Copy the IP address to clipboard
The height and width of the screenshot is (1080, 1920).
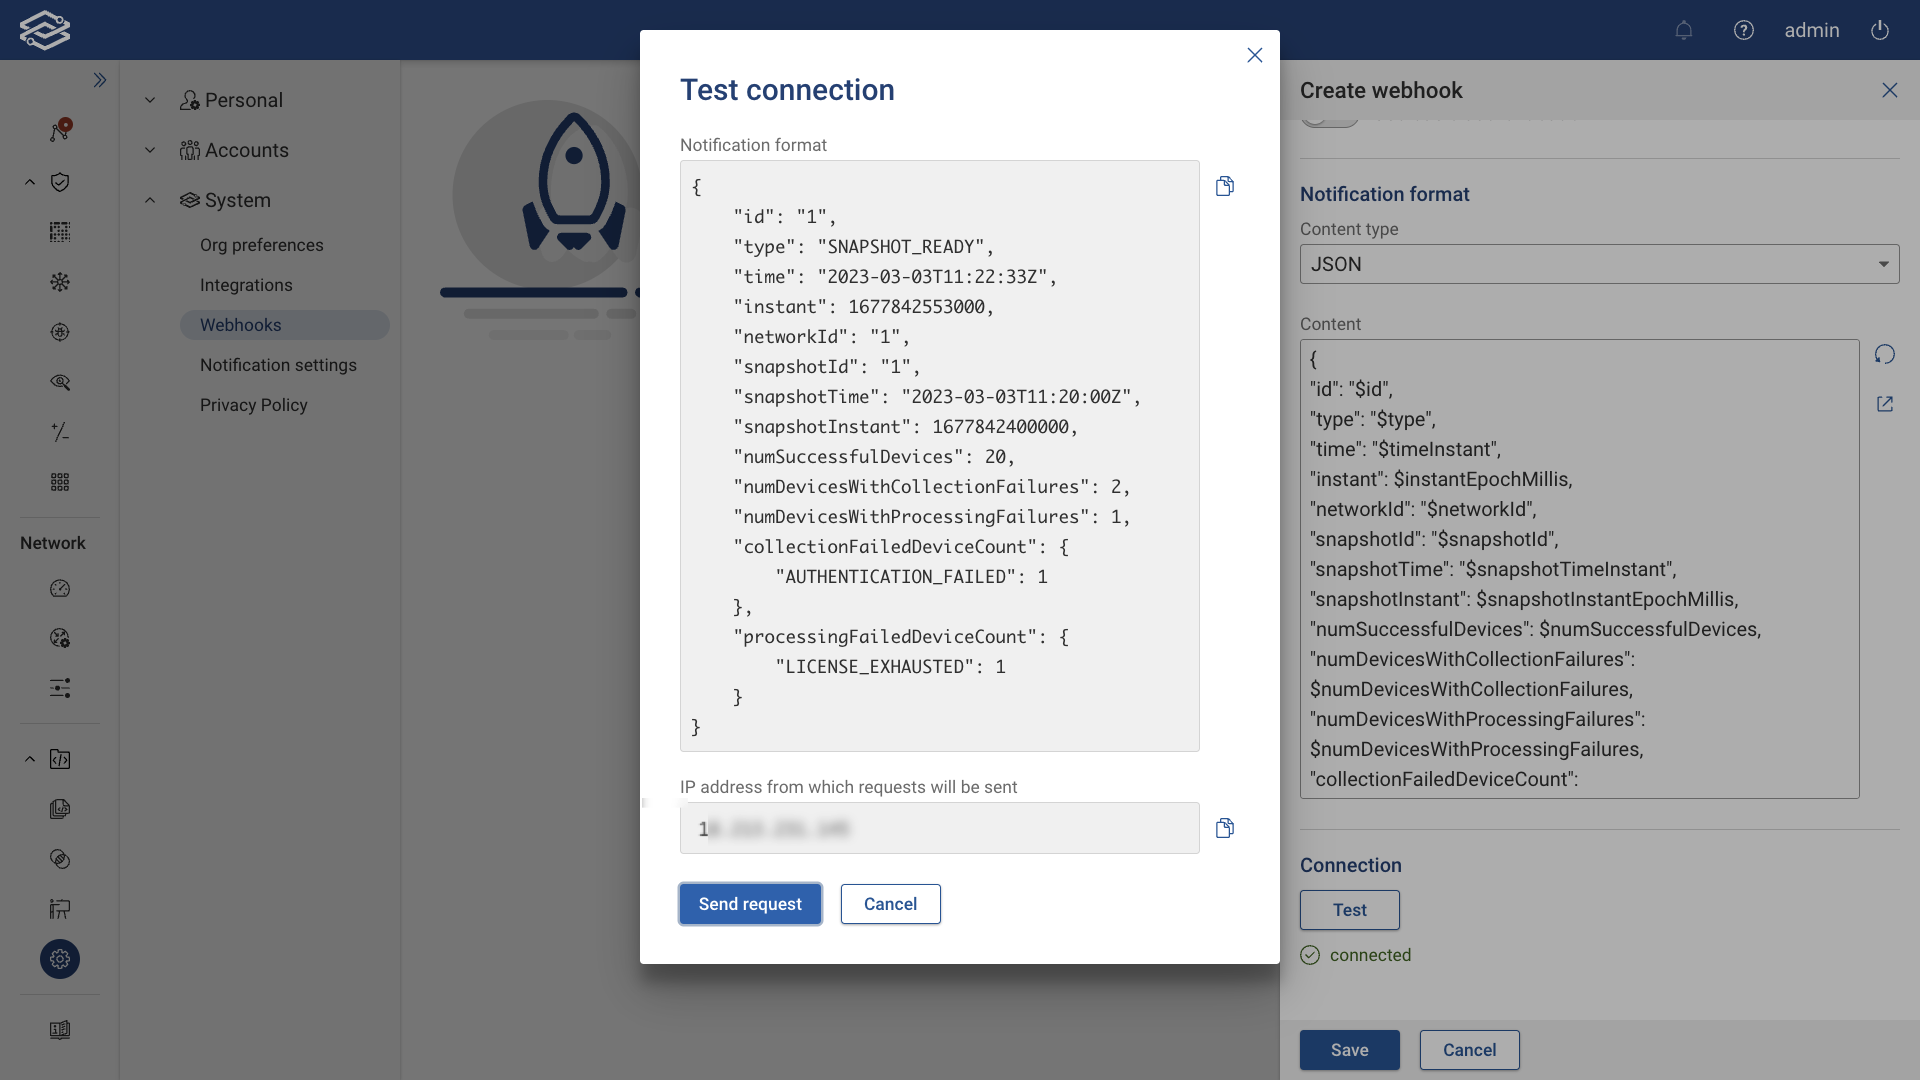pyautogui.click(x=1224, y=828)
